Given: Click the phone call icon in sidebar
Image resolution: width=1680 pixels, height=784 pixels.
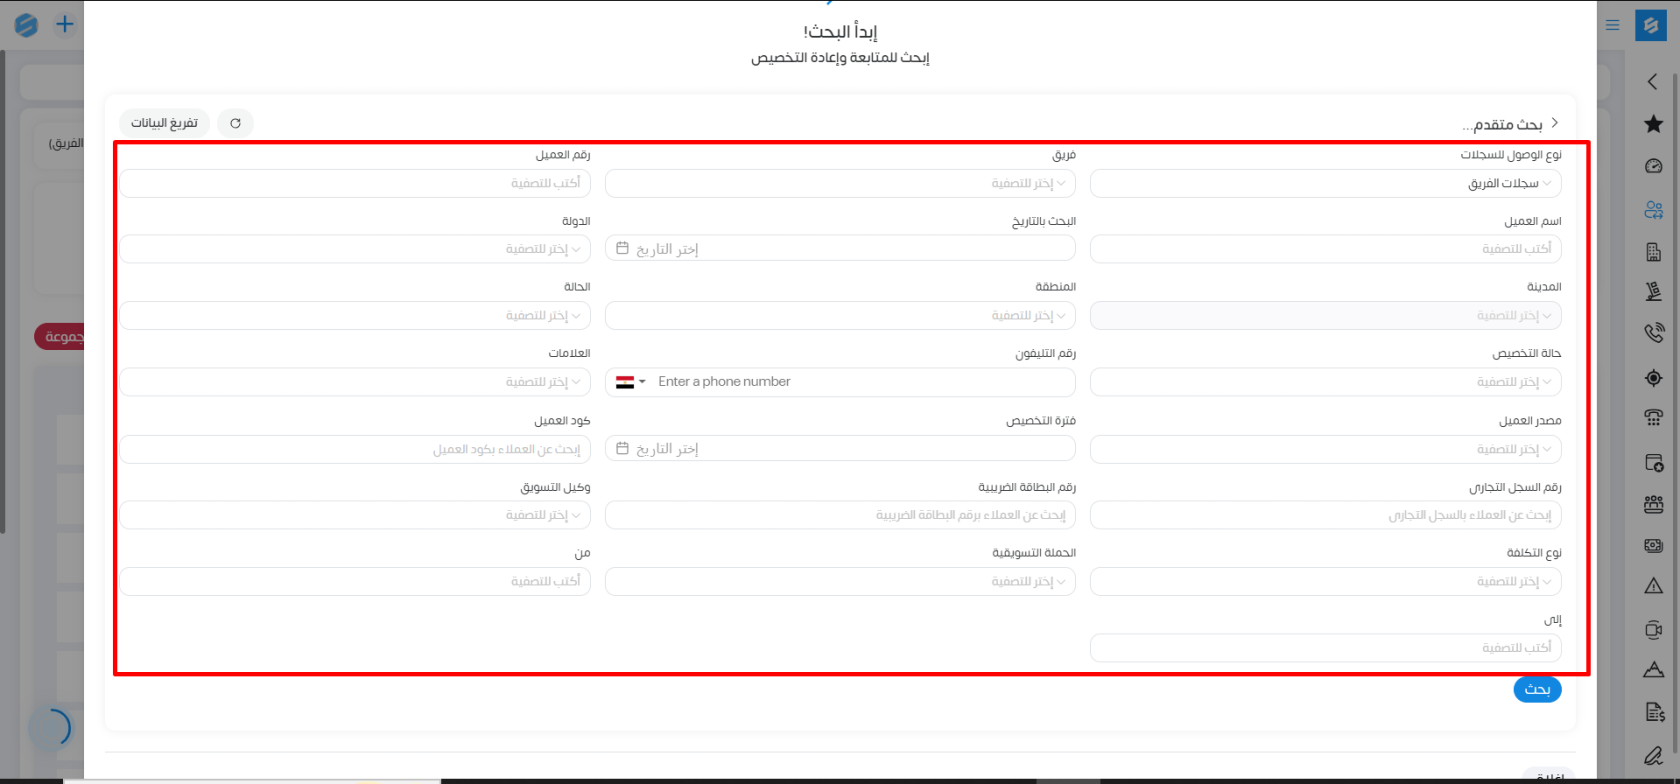Looking at the screenshot, I should point(1653,333).
